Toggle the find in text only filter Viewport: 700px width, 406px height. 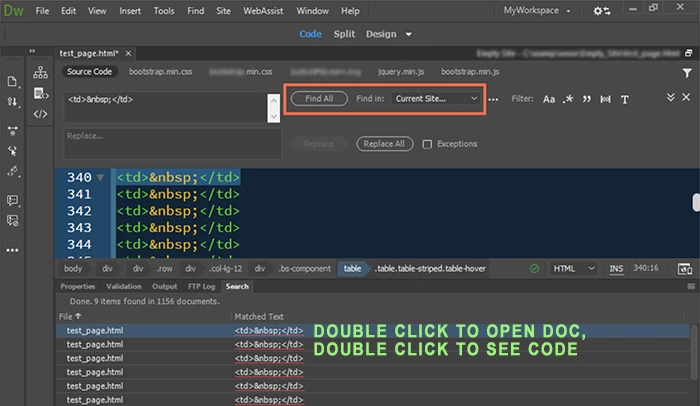coord(625,100)
